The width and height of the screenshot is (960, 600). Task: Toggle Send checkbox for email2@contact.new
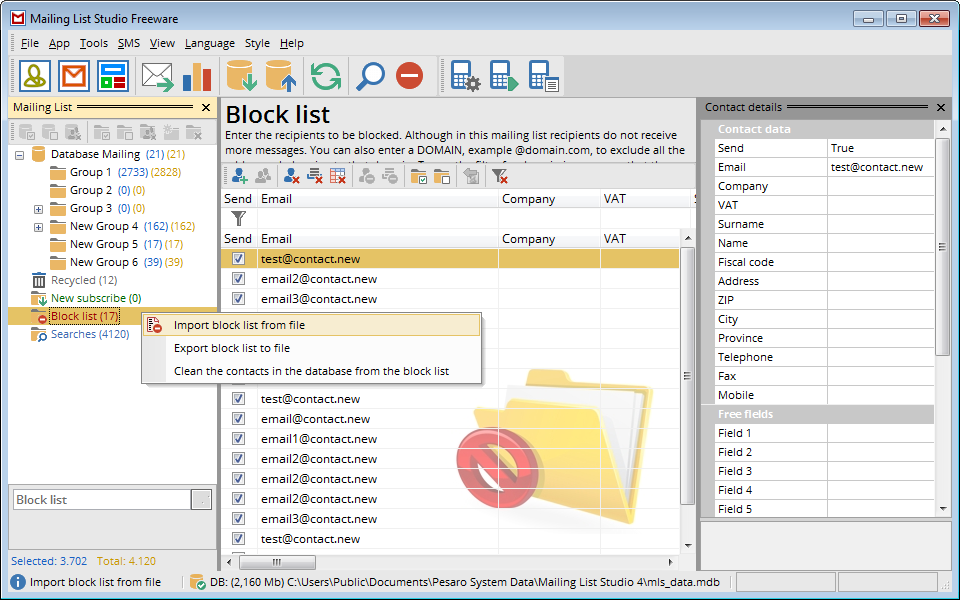pos(238,279)
